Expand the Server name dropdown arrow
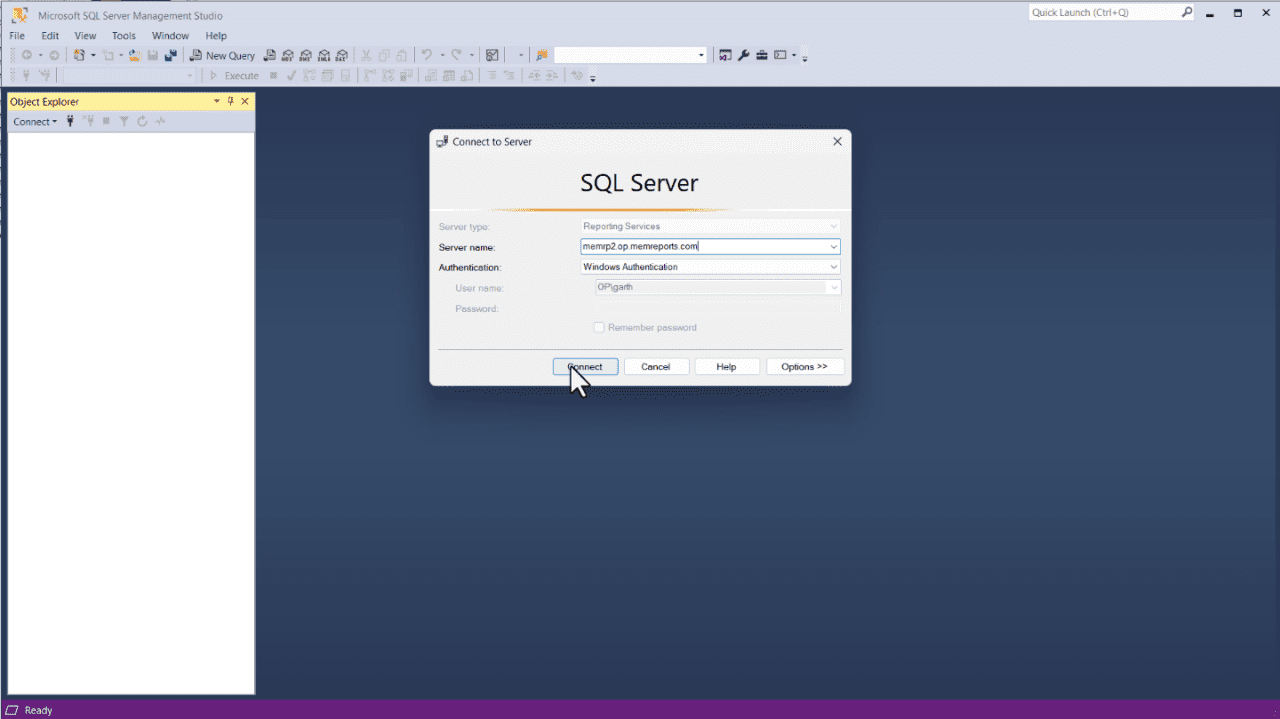The image size is (1280, 719). (833, 246)
